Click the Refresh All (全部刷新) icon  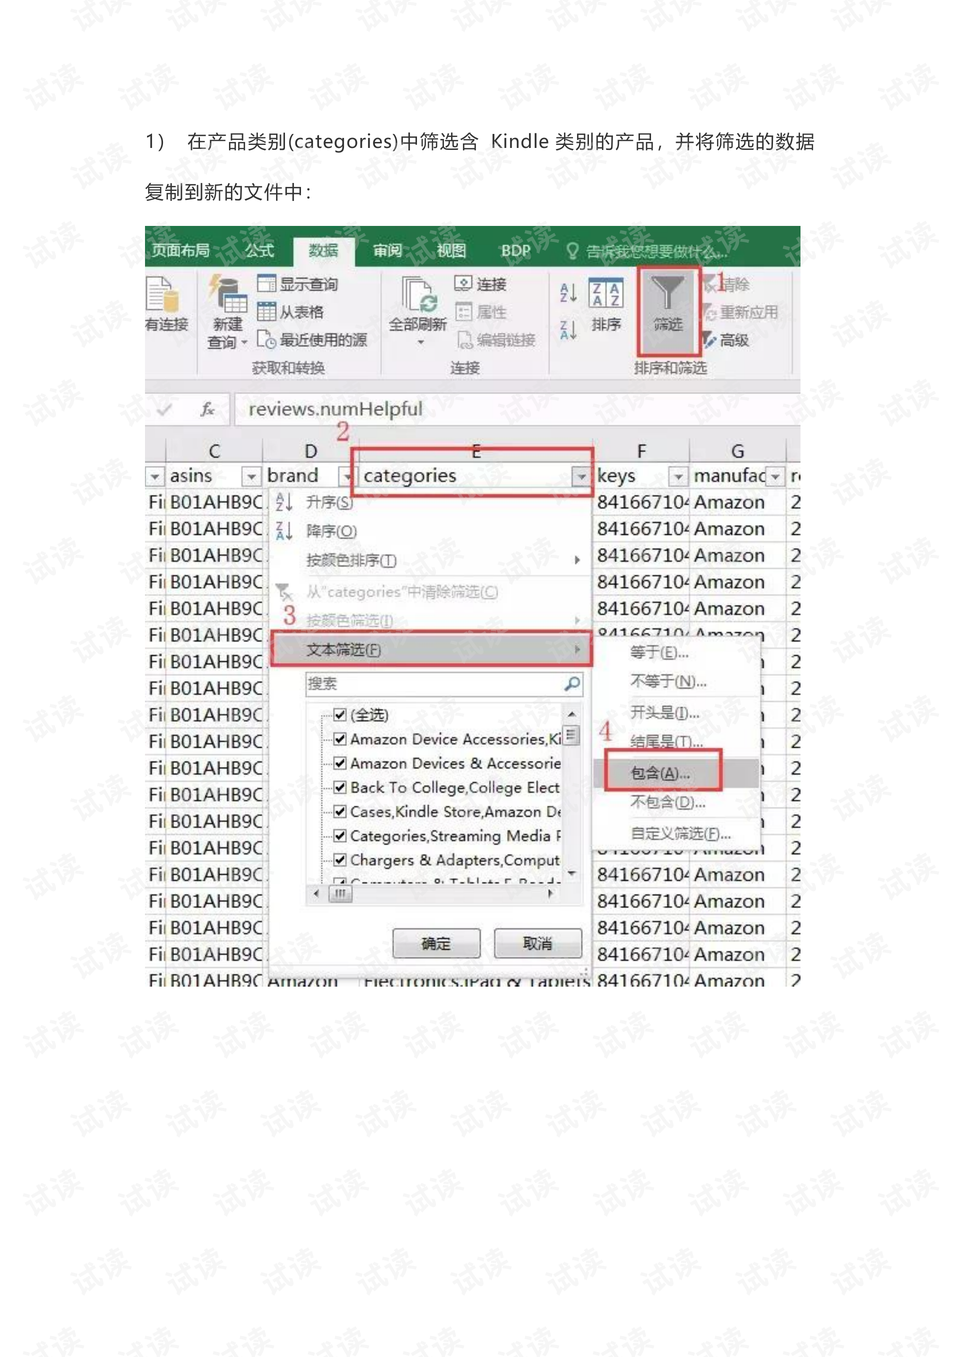pos(420,295)
